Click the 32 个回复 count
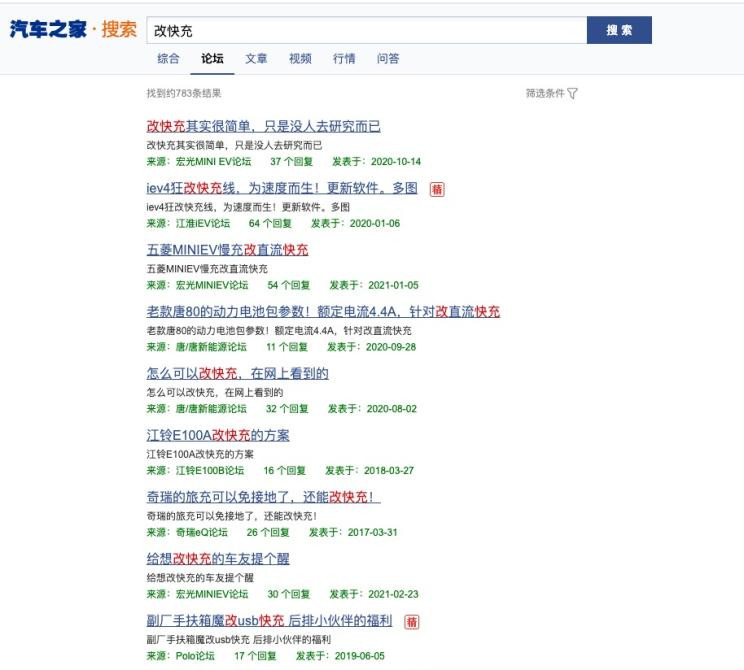Screen dimensions: 744x670 [287, 409]
